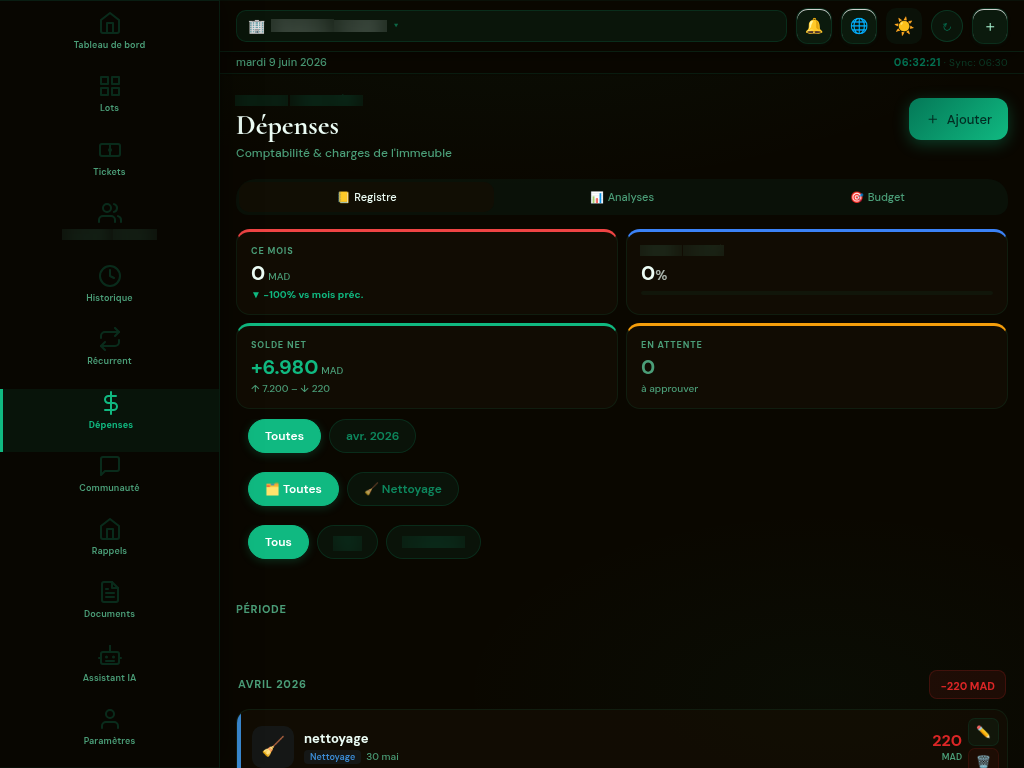Click the 0% budget progress bar
Screen dimensions: 1024x768
point(816,293)
